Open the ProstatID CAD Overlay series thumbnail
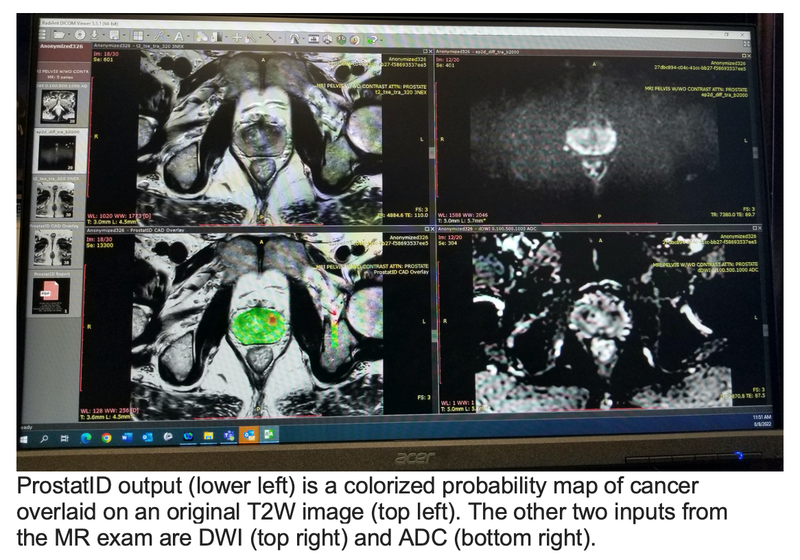 (53, 247)
